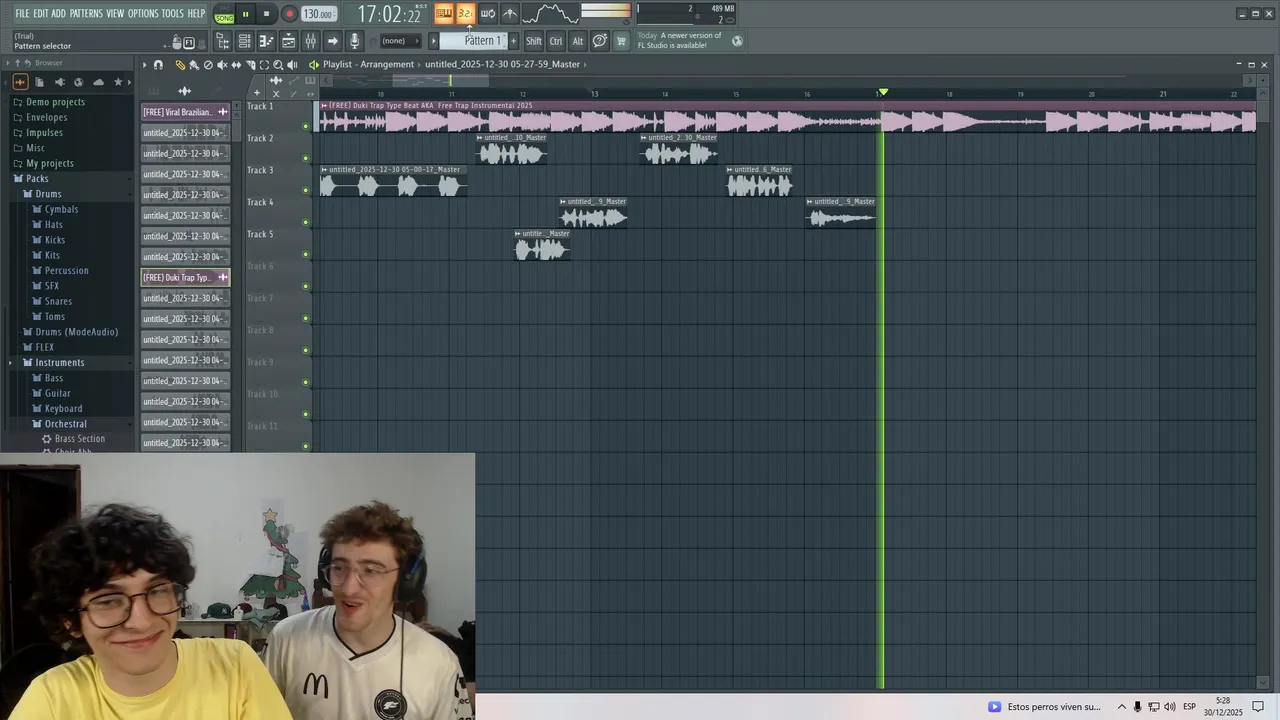Open the TOOLS menu
Image resolution: width=1280 pixels, height=720 pixels.
coord(173,13)
